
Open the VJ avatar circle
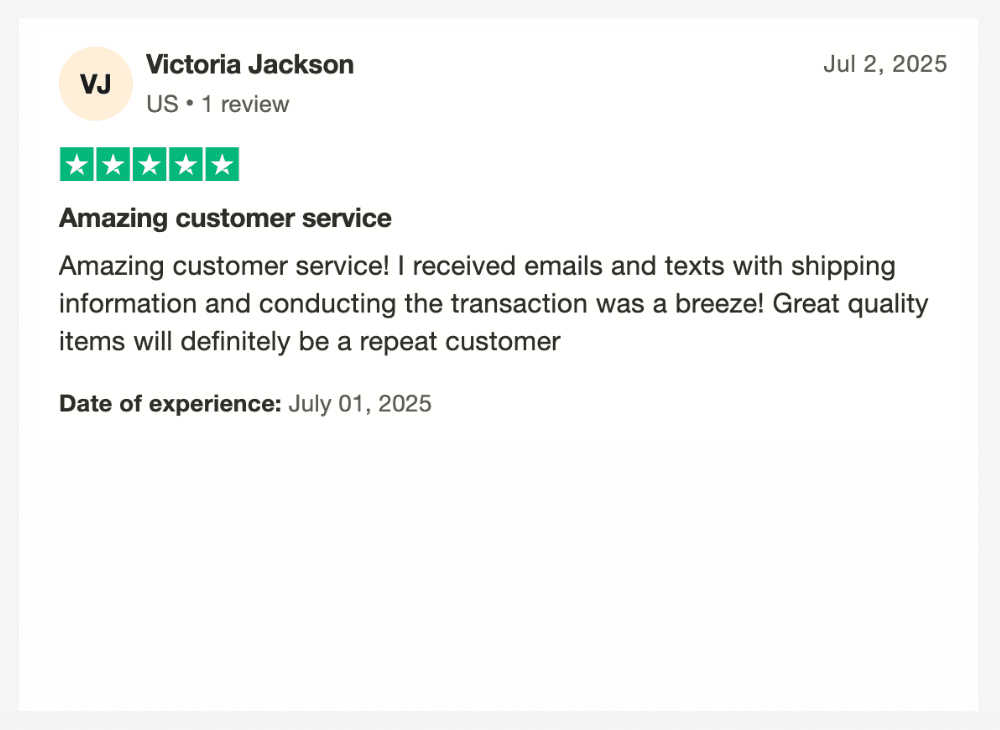coord(96,84)
